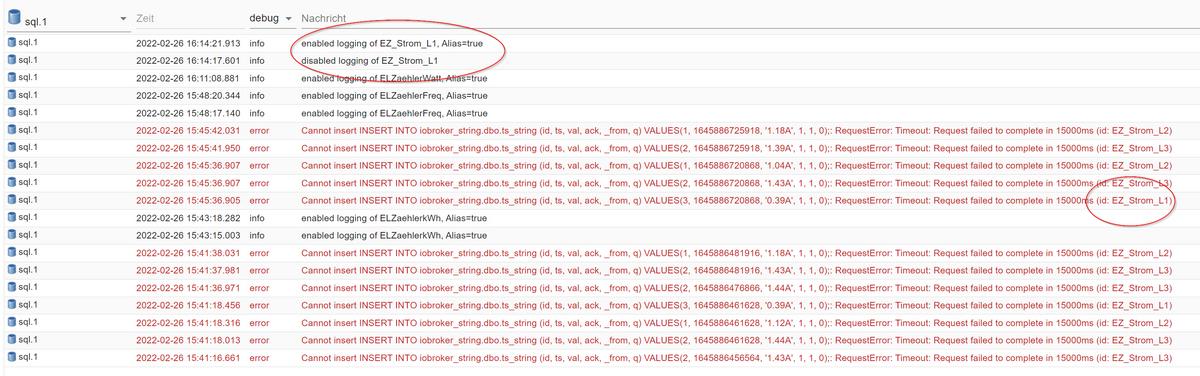Click database icon in the 16:11:08.881 row
Image resolution: width=1200 pixels, height=376 pixels.
(12, 78)
